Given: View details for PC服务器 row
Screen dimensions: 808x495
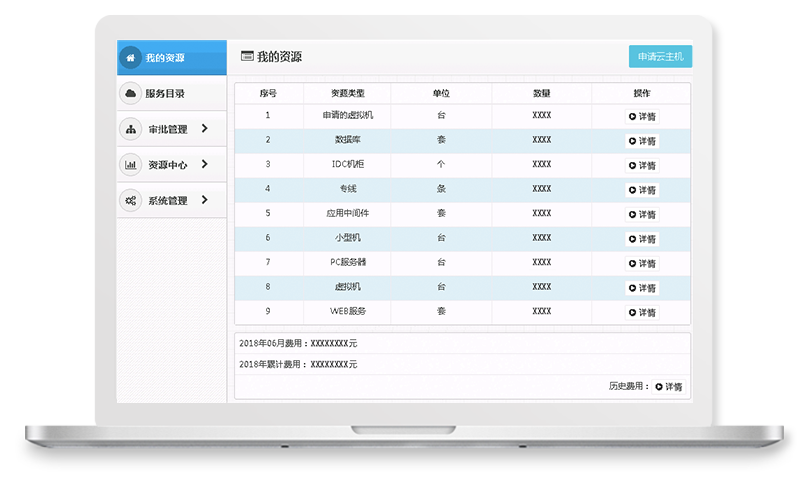Looking at the screenshot, I should pos(642,263).
